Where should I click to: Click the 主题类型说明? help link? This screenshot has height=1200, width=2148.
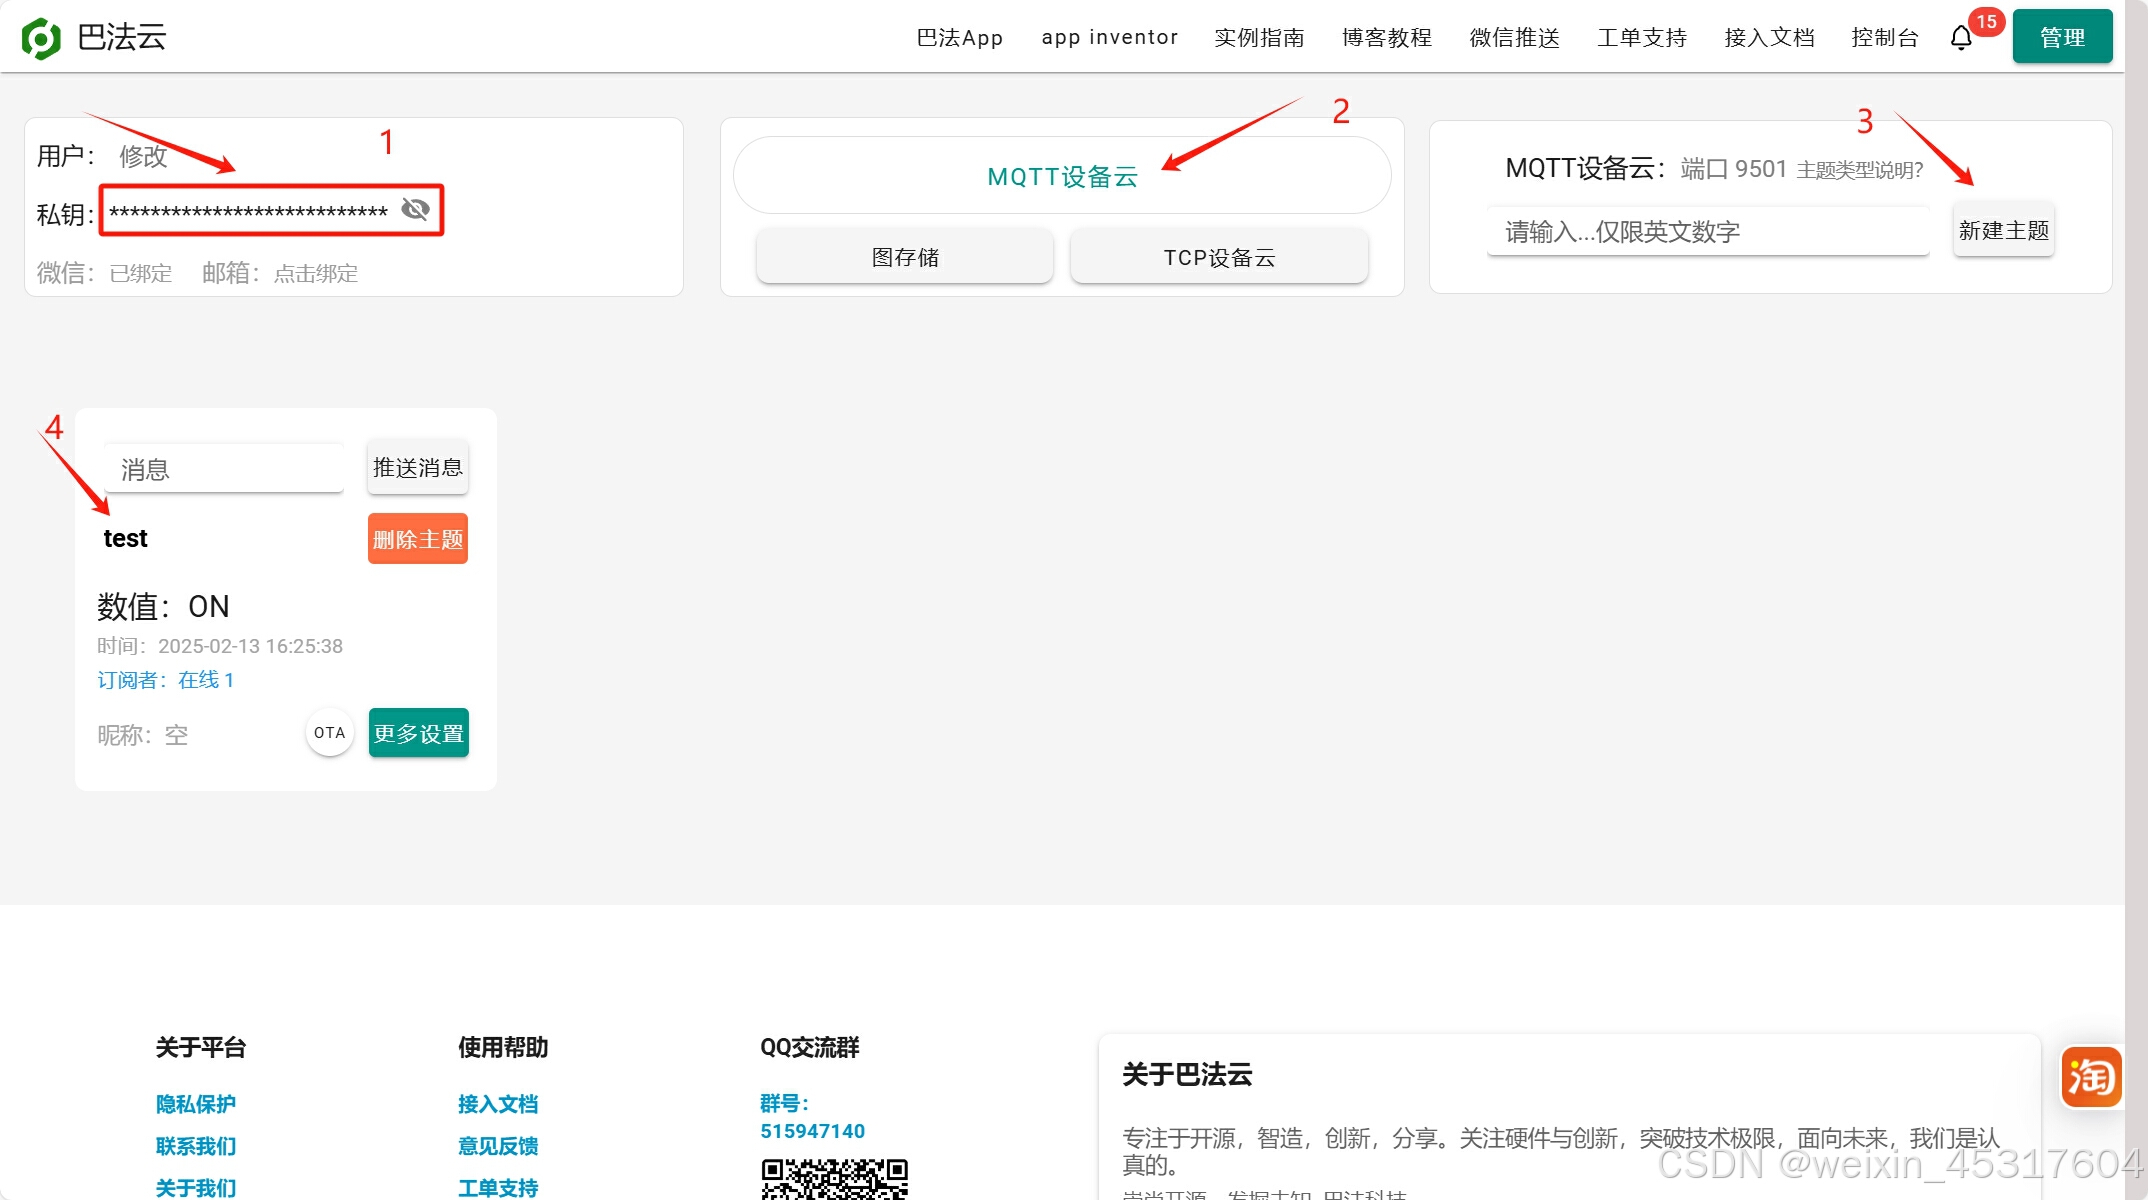(1859, 171)
